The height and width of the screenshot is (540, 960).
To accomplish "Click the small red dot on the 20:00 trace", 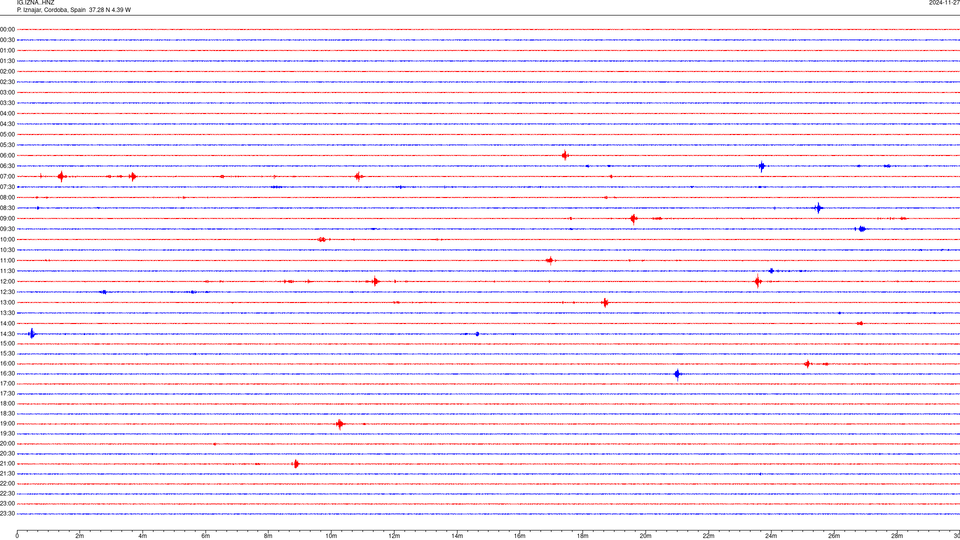I will point(215,444).
